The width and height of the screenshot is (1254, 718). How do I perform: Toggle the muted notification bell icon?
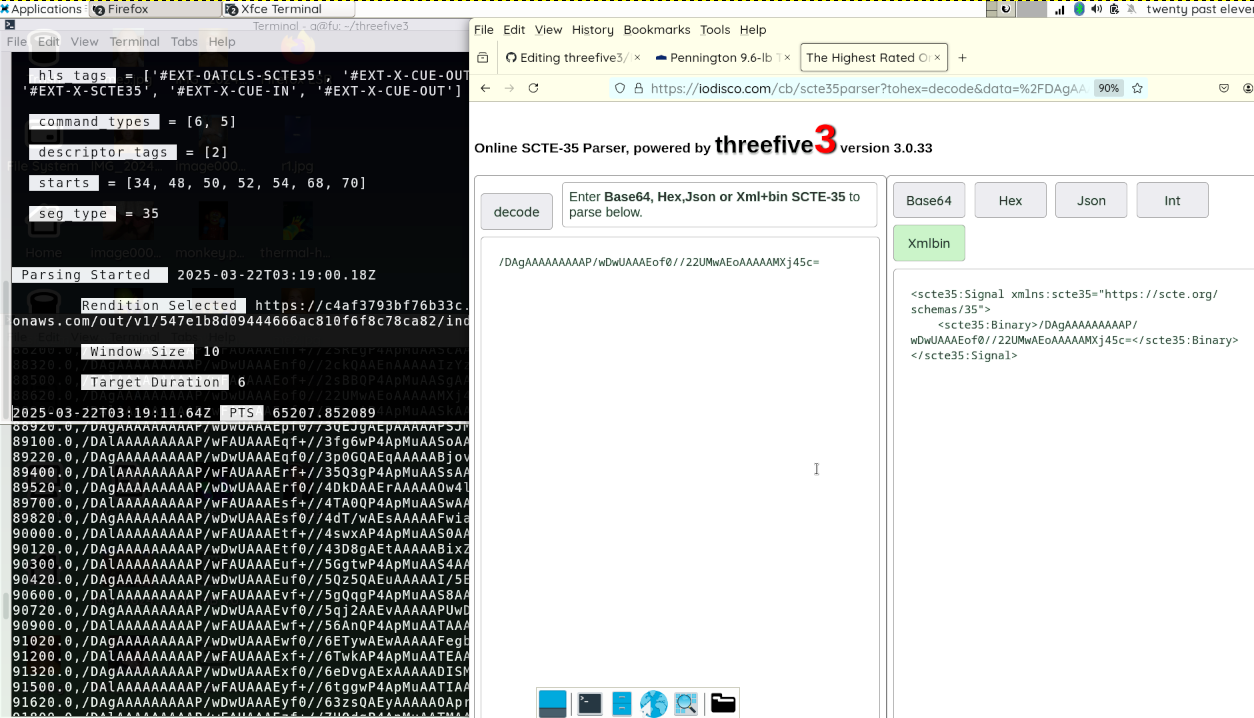(1132, 9)
